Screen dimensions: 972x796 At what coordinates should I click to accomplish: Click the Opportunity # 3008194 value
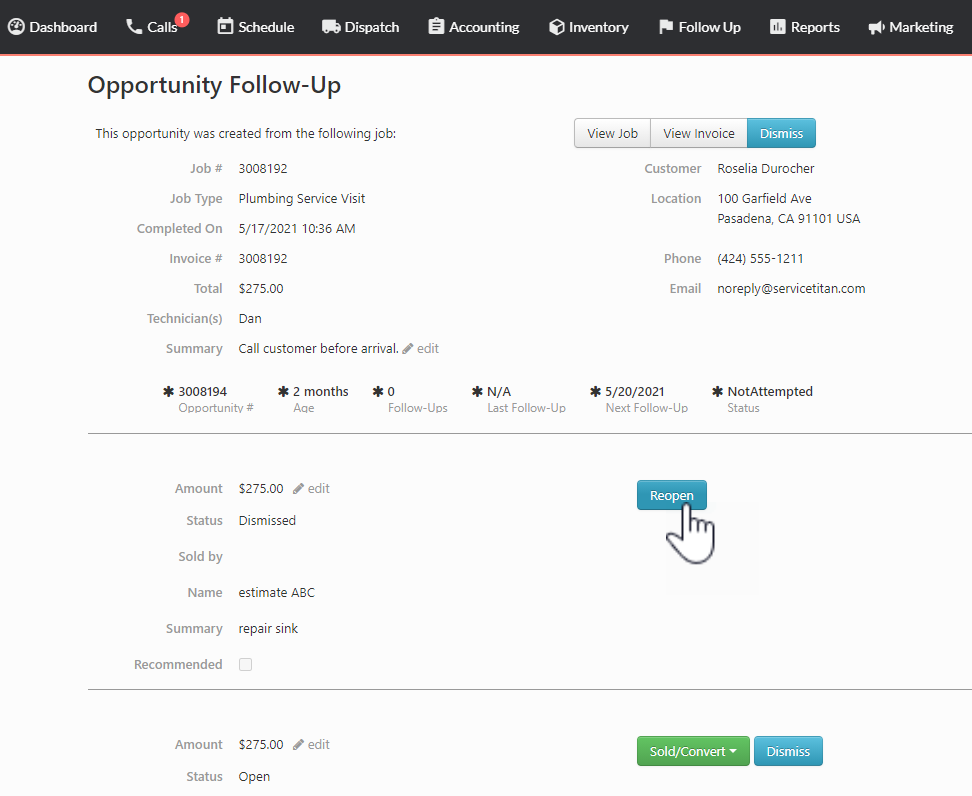pos(203,392)
